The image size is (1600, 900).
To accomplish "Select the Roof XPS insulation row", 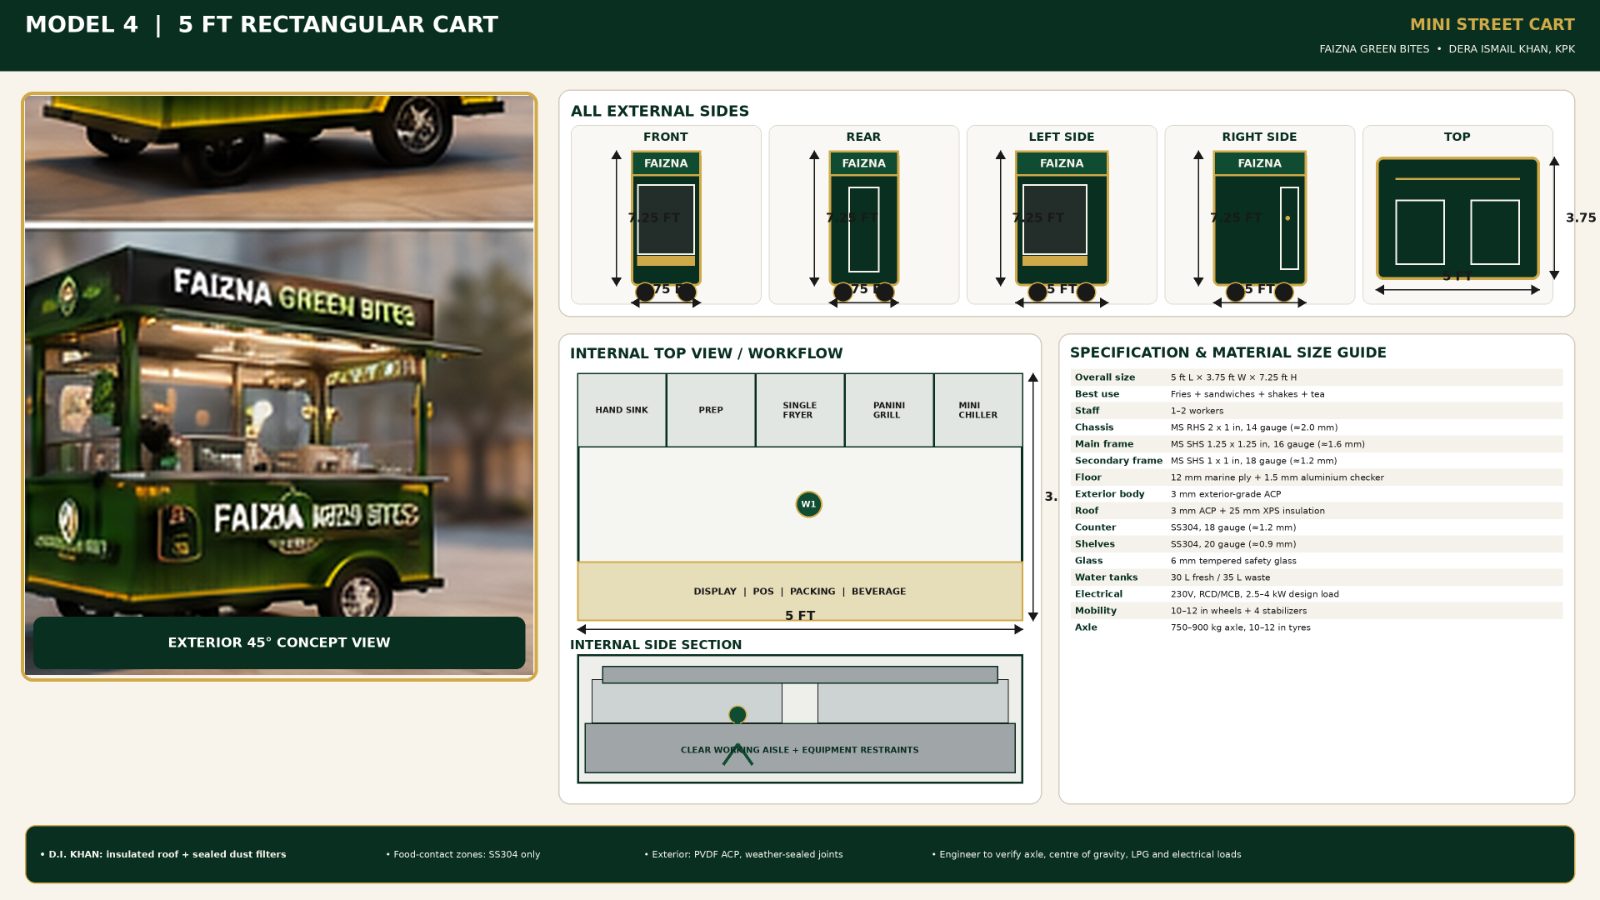I will tap(1316, 510).
